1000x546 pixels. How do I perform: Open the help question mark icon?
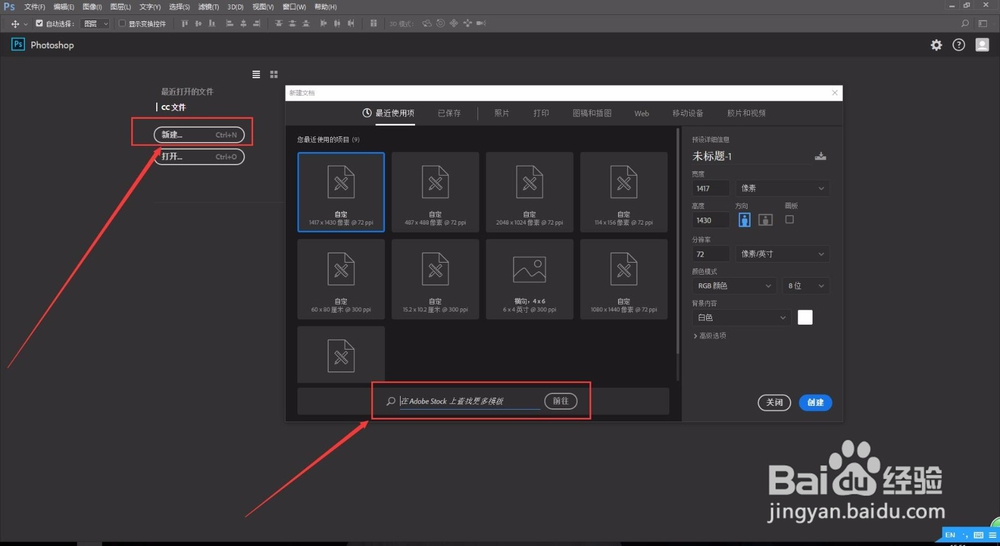(959, 45)
